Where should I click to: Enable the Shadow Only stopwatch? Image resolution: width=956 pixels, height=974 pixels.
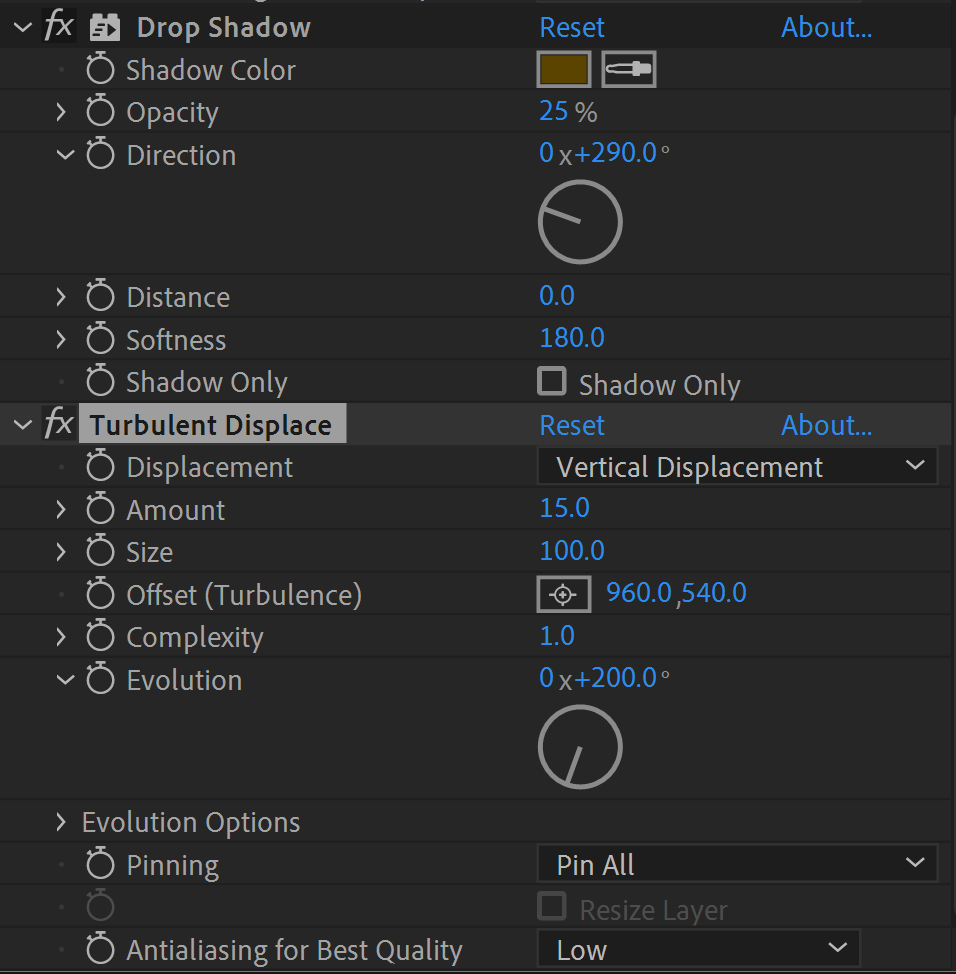tap(100, 381)
